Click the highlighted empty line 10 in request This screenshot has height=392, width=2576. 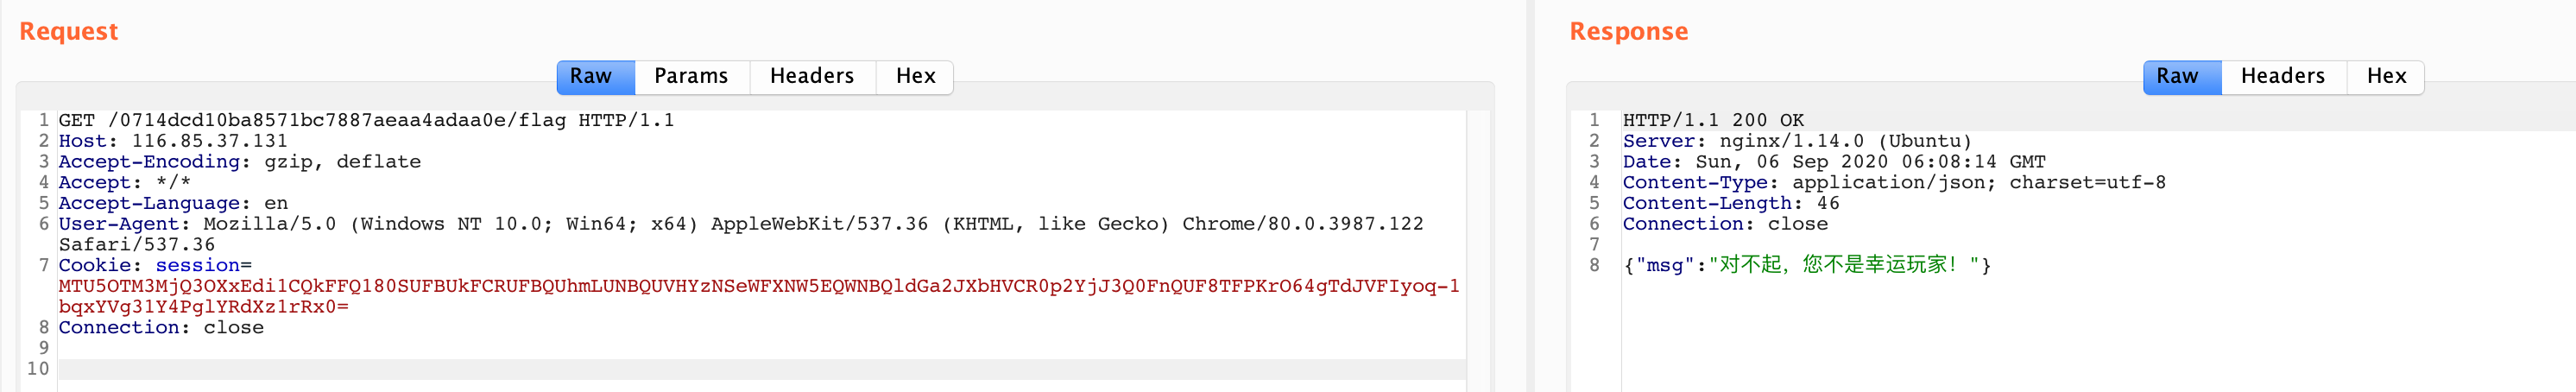click(x=760, y=369)
